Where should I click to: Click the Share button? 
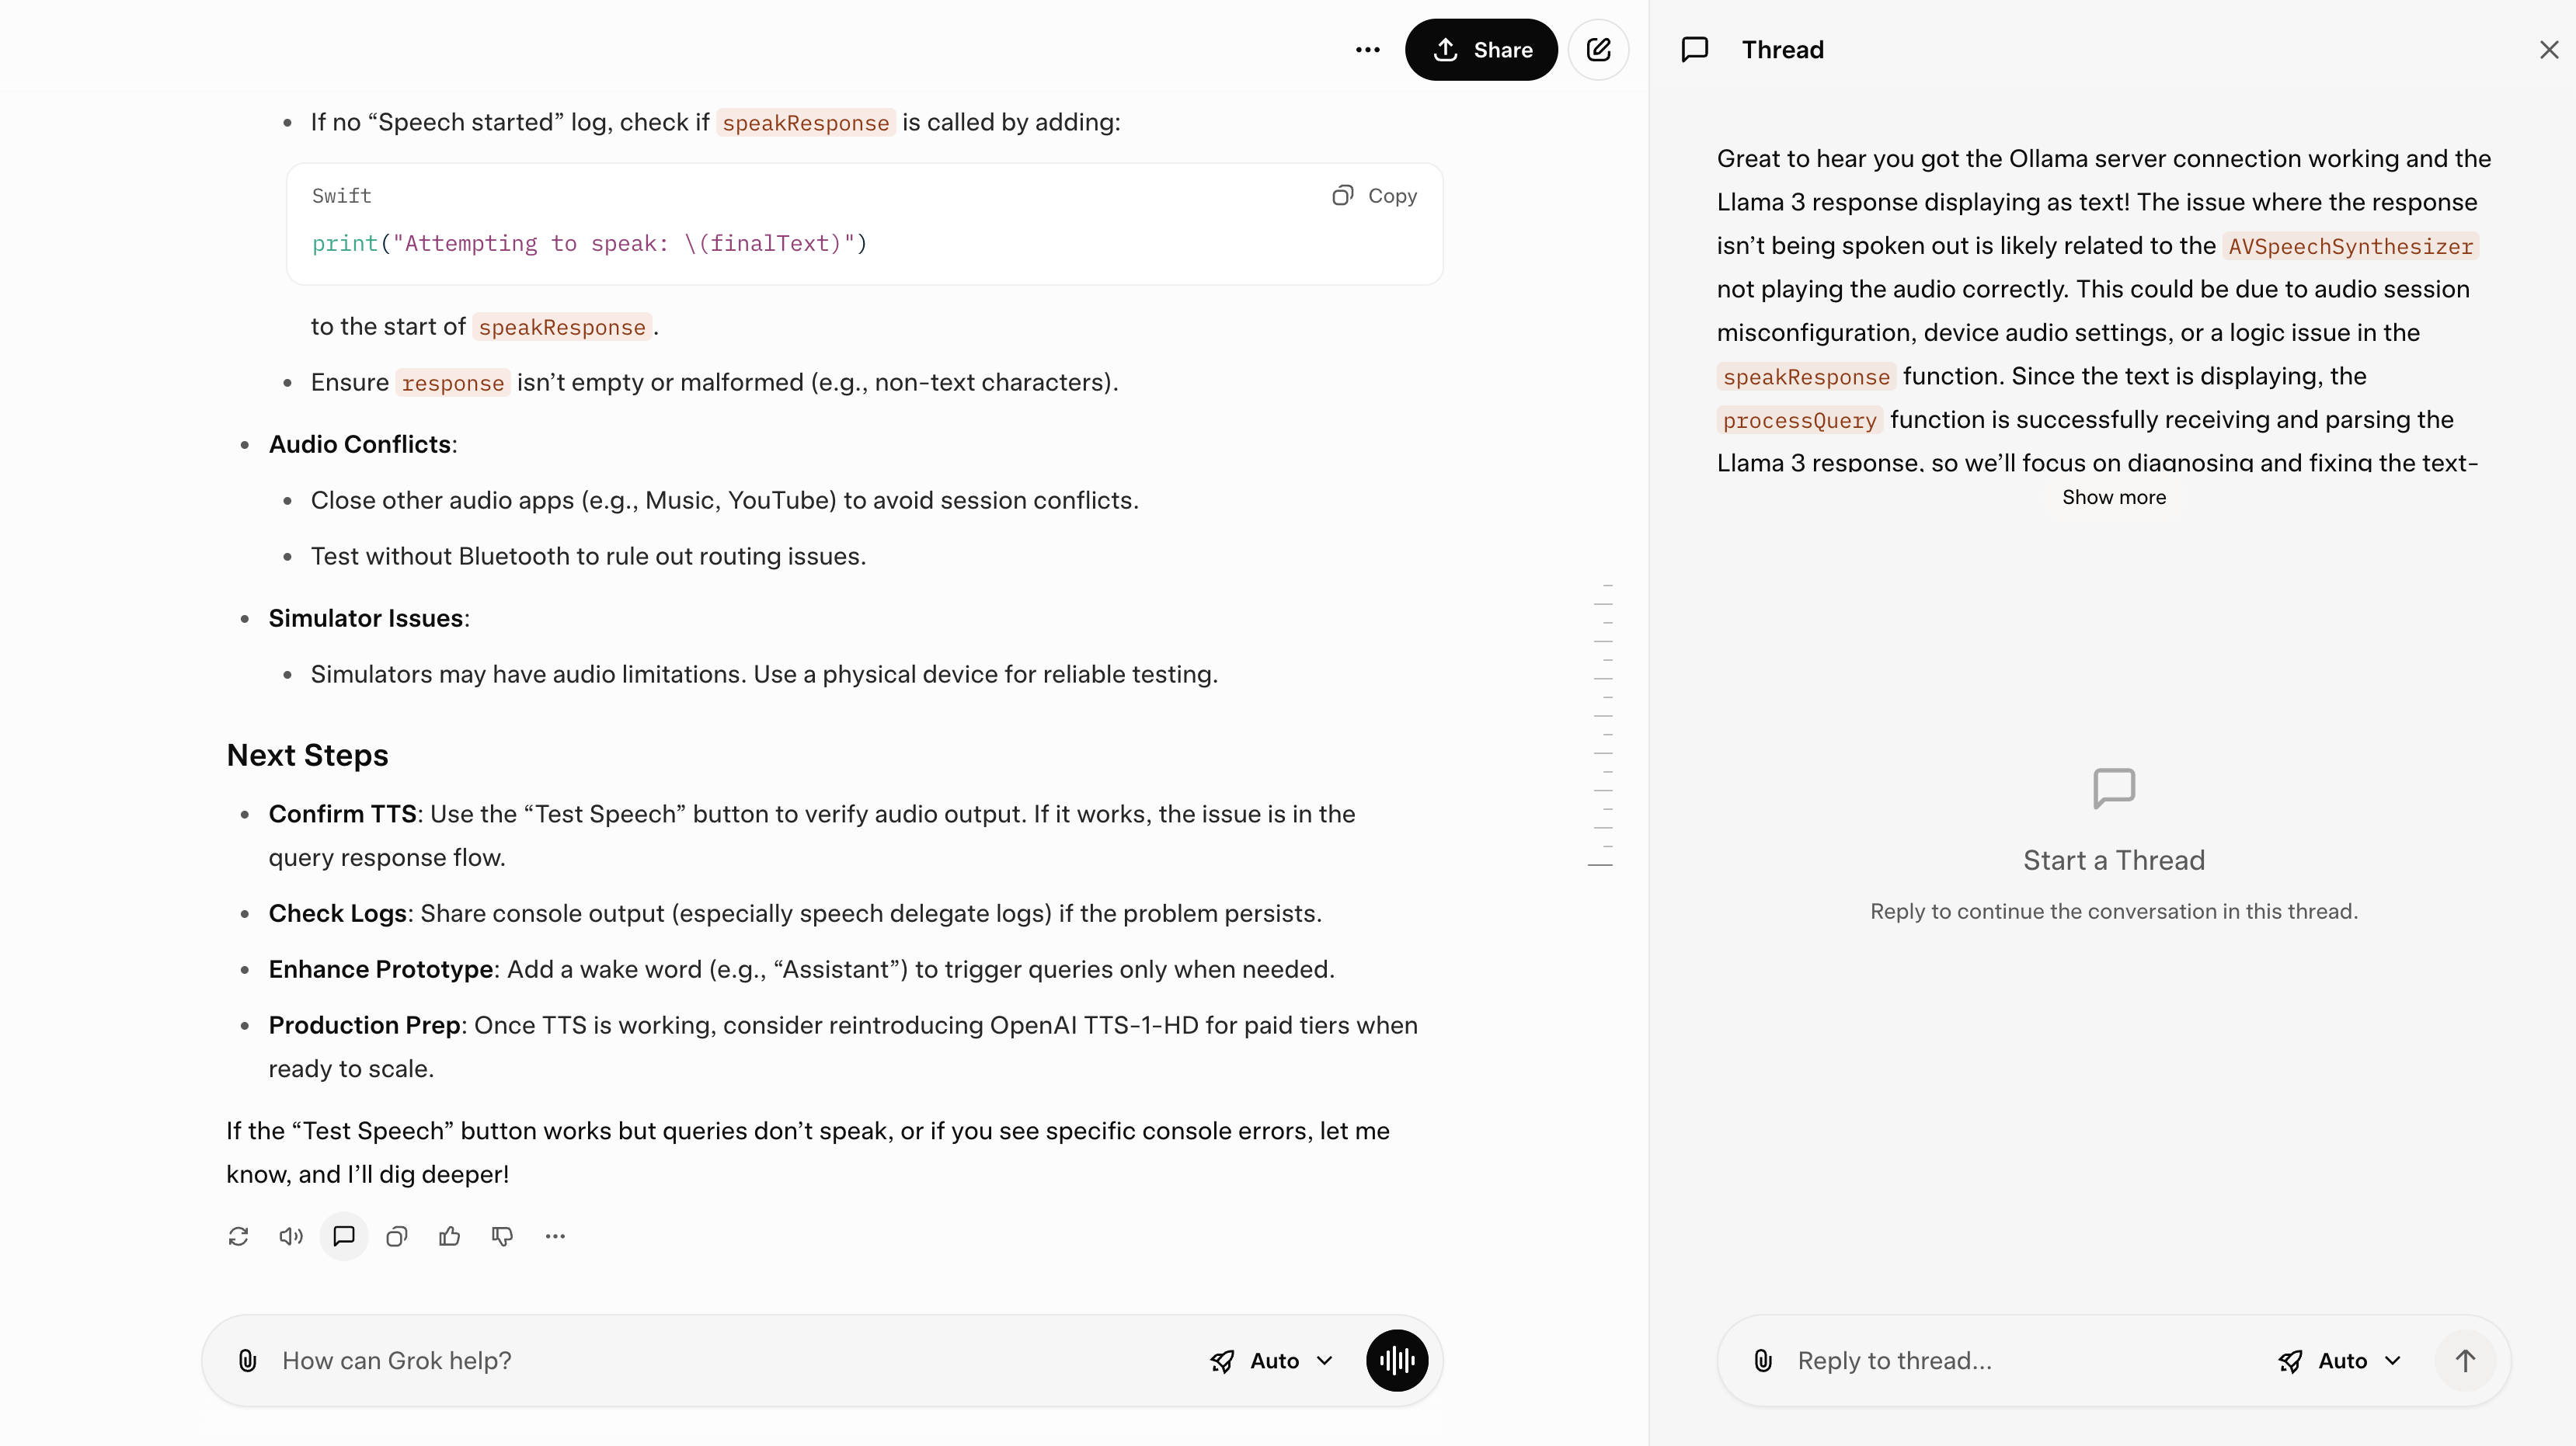[1481, 50]
